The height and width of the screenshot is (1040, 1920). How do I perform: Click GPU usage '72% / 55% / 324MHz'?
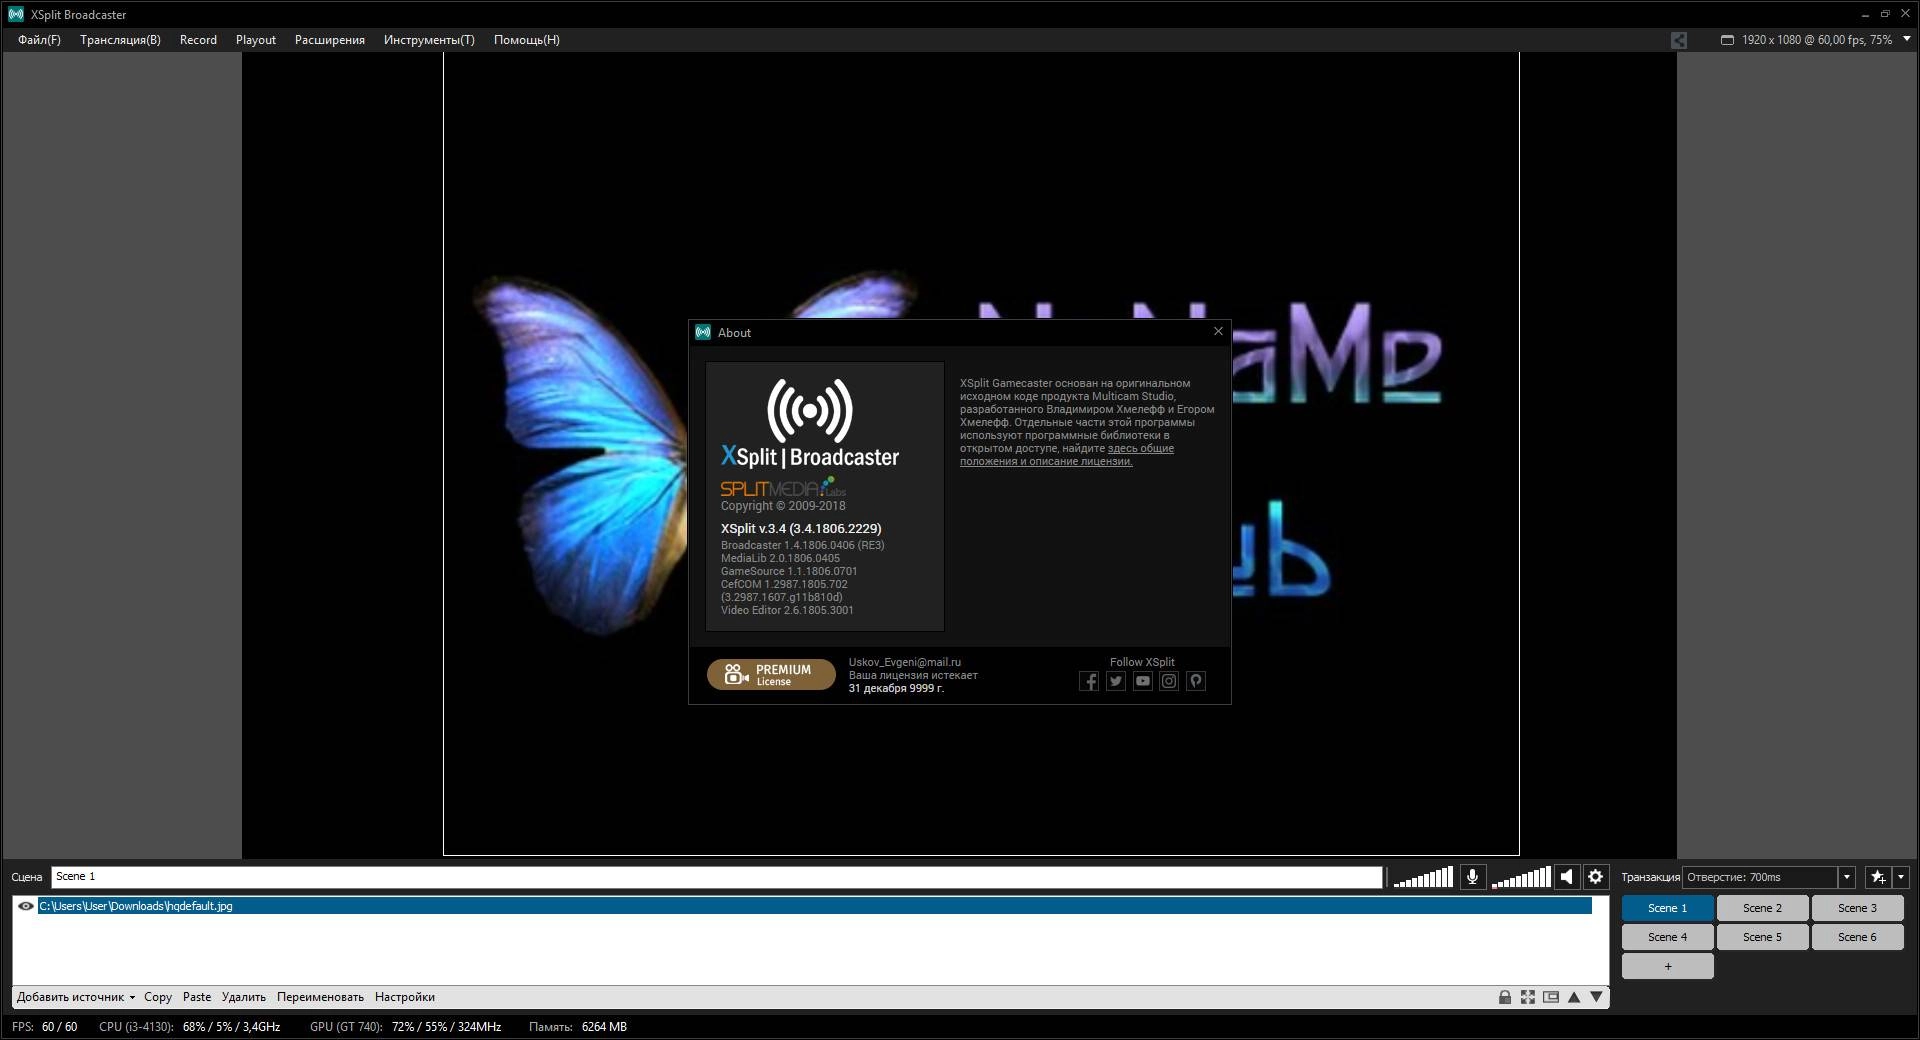[x=446, y=1027]
